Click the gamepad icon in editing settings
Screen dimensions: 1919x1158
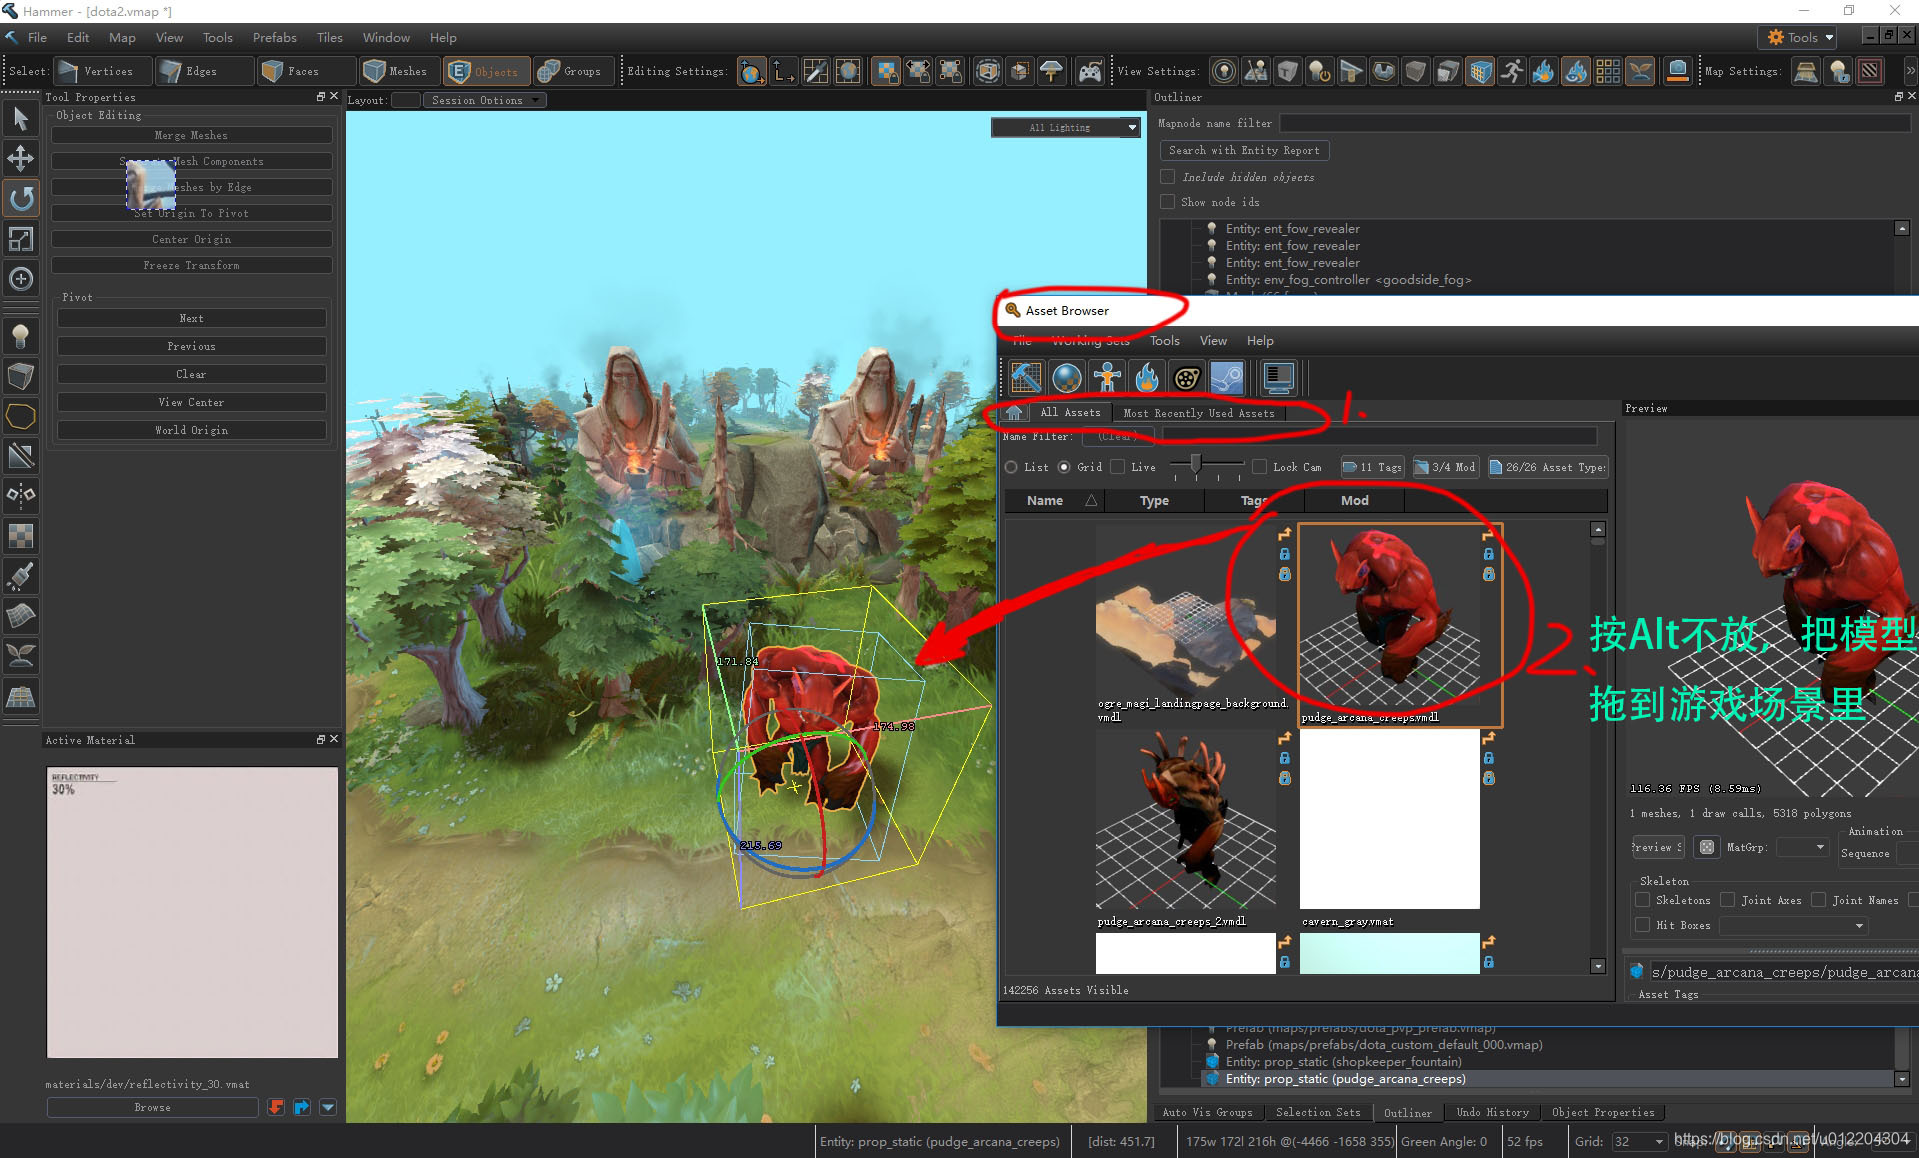1090,71
